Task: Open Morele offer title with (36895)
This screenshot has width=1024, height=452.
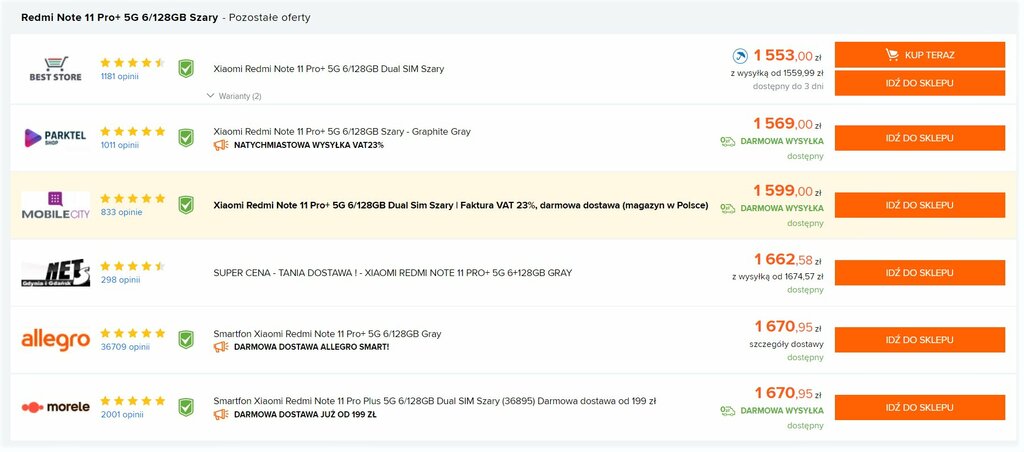Action: tap(435, 401)
